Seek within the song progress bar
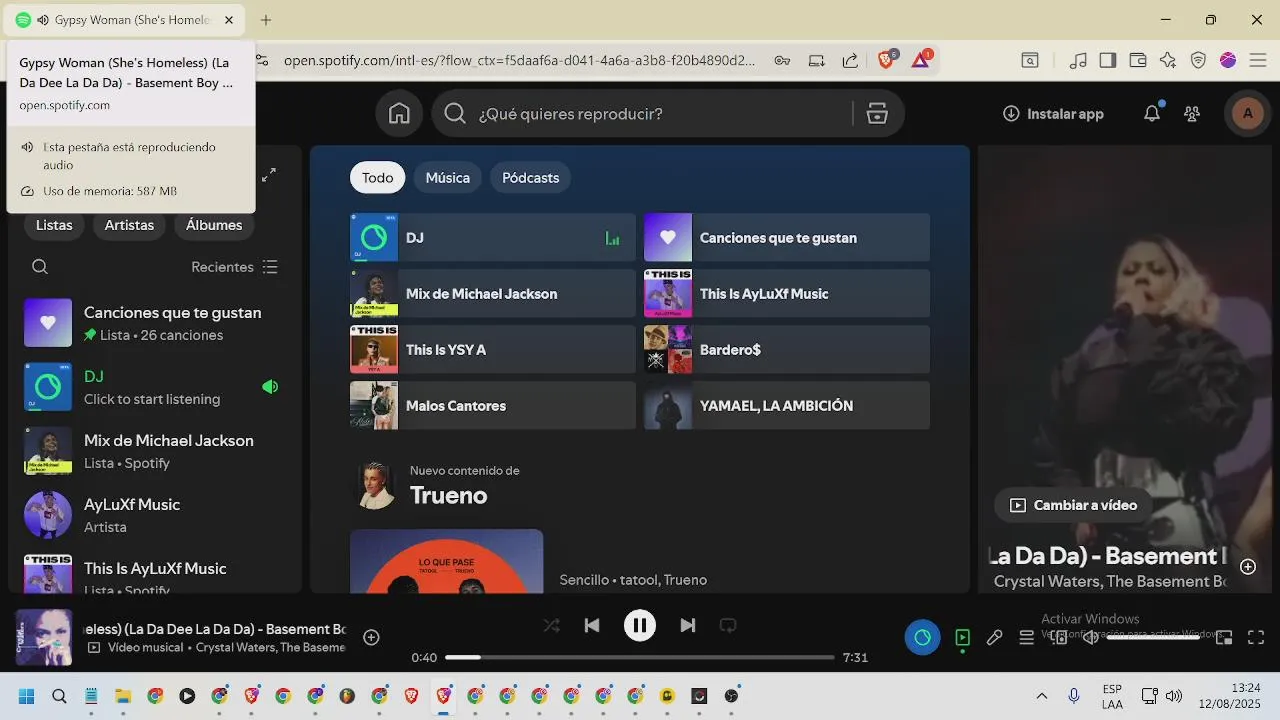The width and height of the screenshot is (1280, 720). click(x=640, y=658)
